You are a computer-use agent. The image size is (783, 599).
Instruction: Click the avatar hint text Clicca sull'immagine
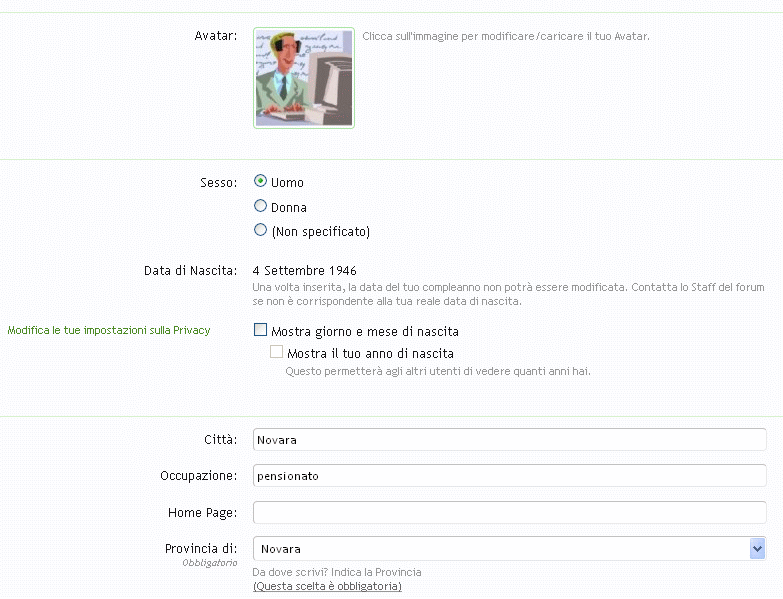tap(506, 36)
